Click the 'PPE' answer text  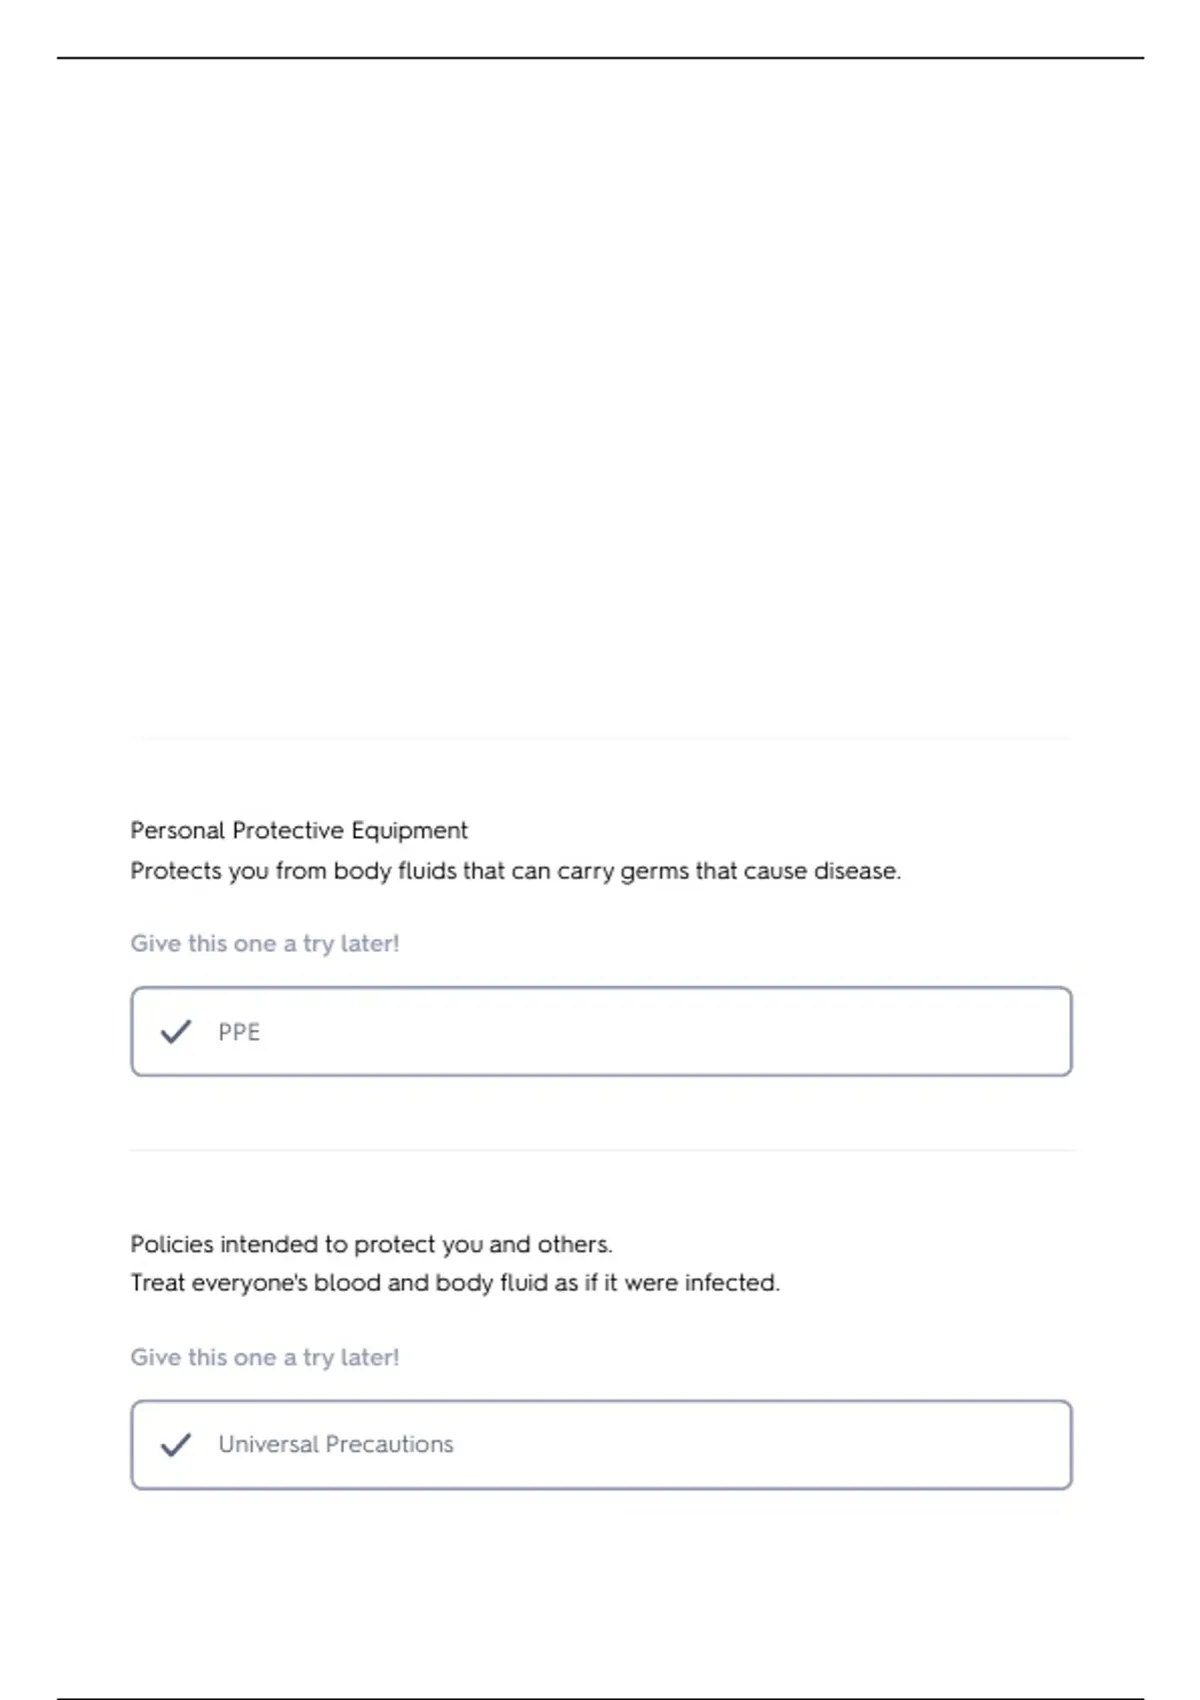(239, 1032)
